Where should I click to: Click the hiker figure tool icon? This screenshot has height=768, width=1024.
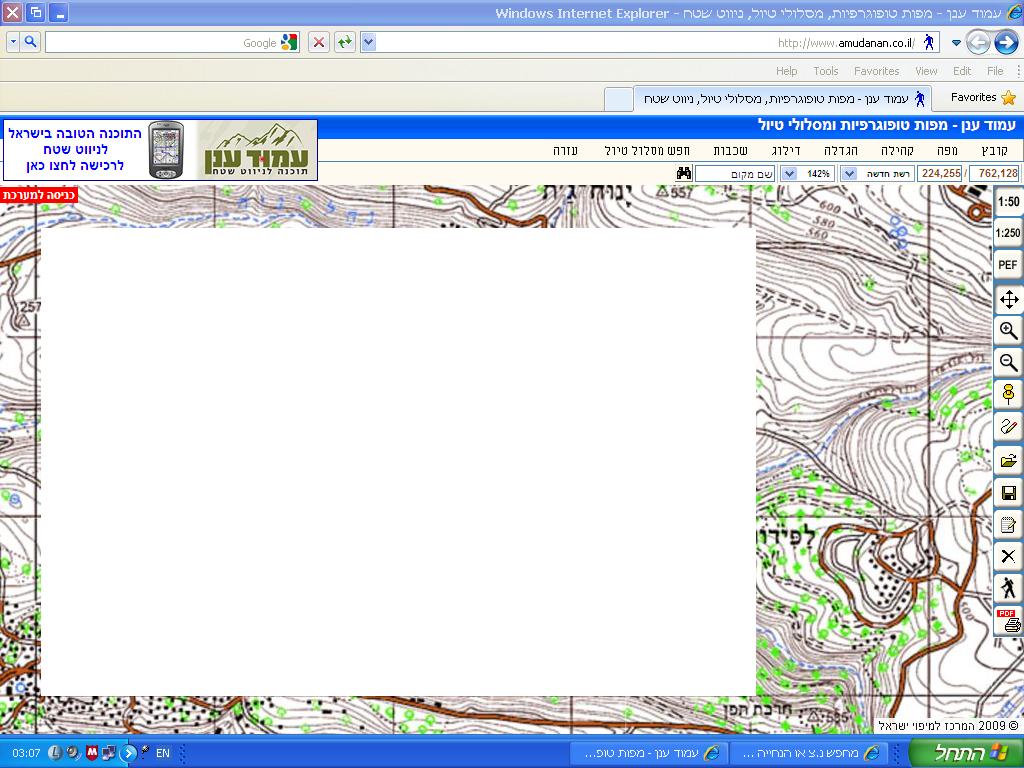click(x=1008, y=588)
